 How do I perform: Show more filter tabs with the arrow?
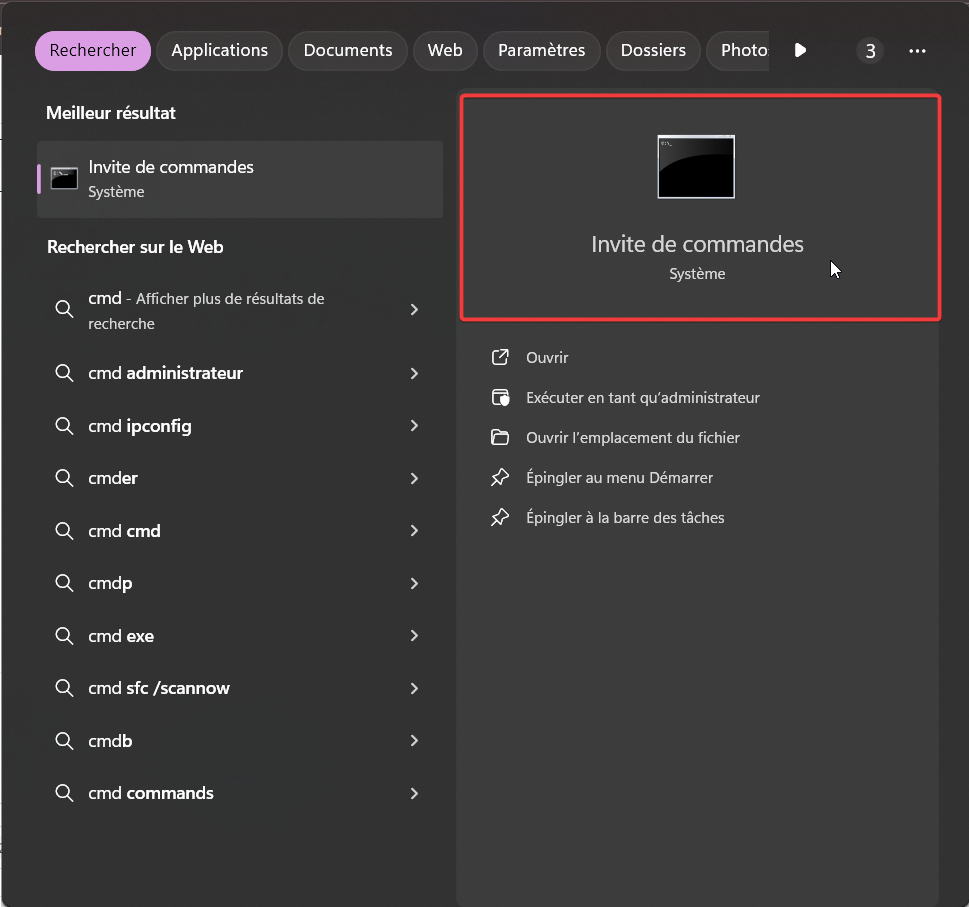click(x=800, y=51)
